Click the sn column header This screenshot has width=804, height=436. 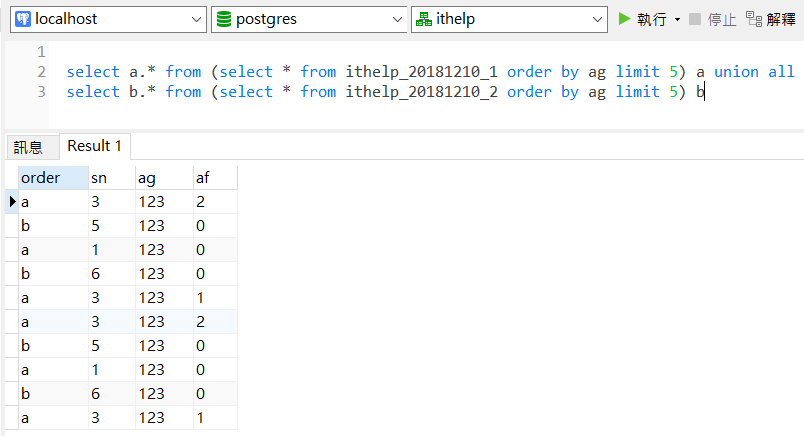112,178
